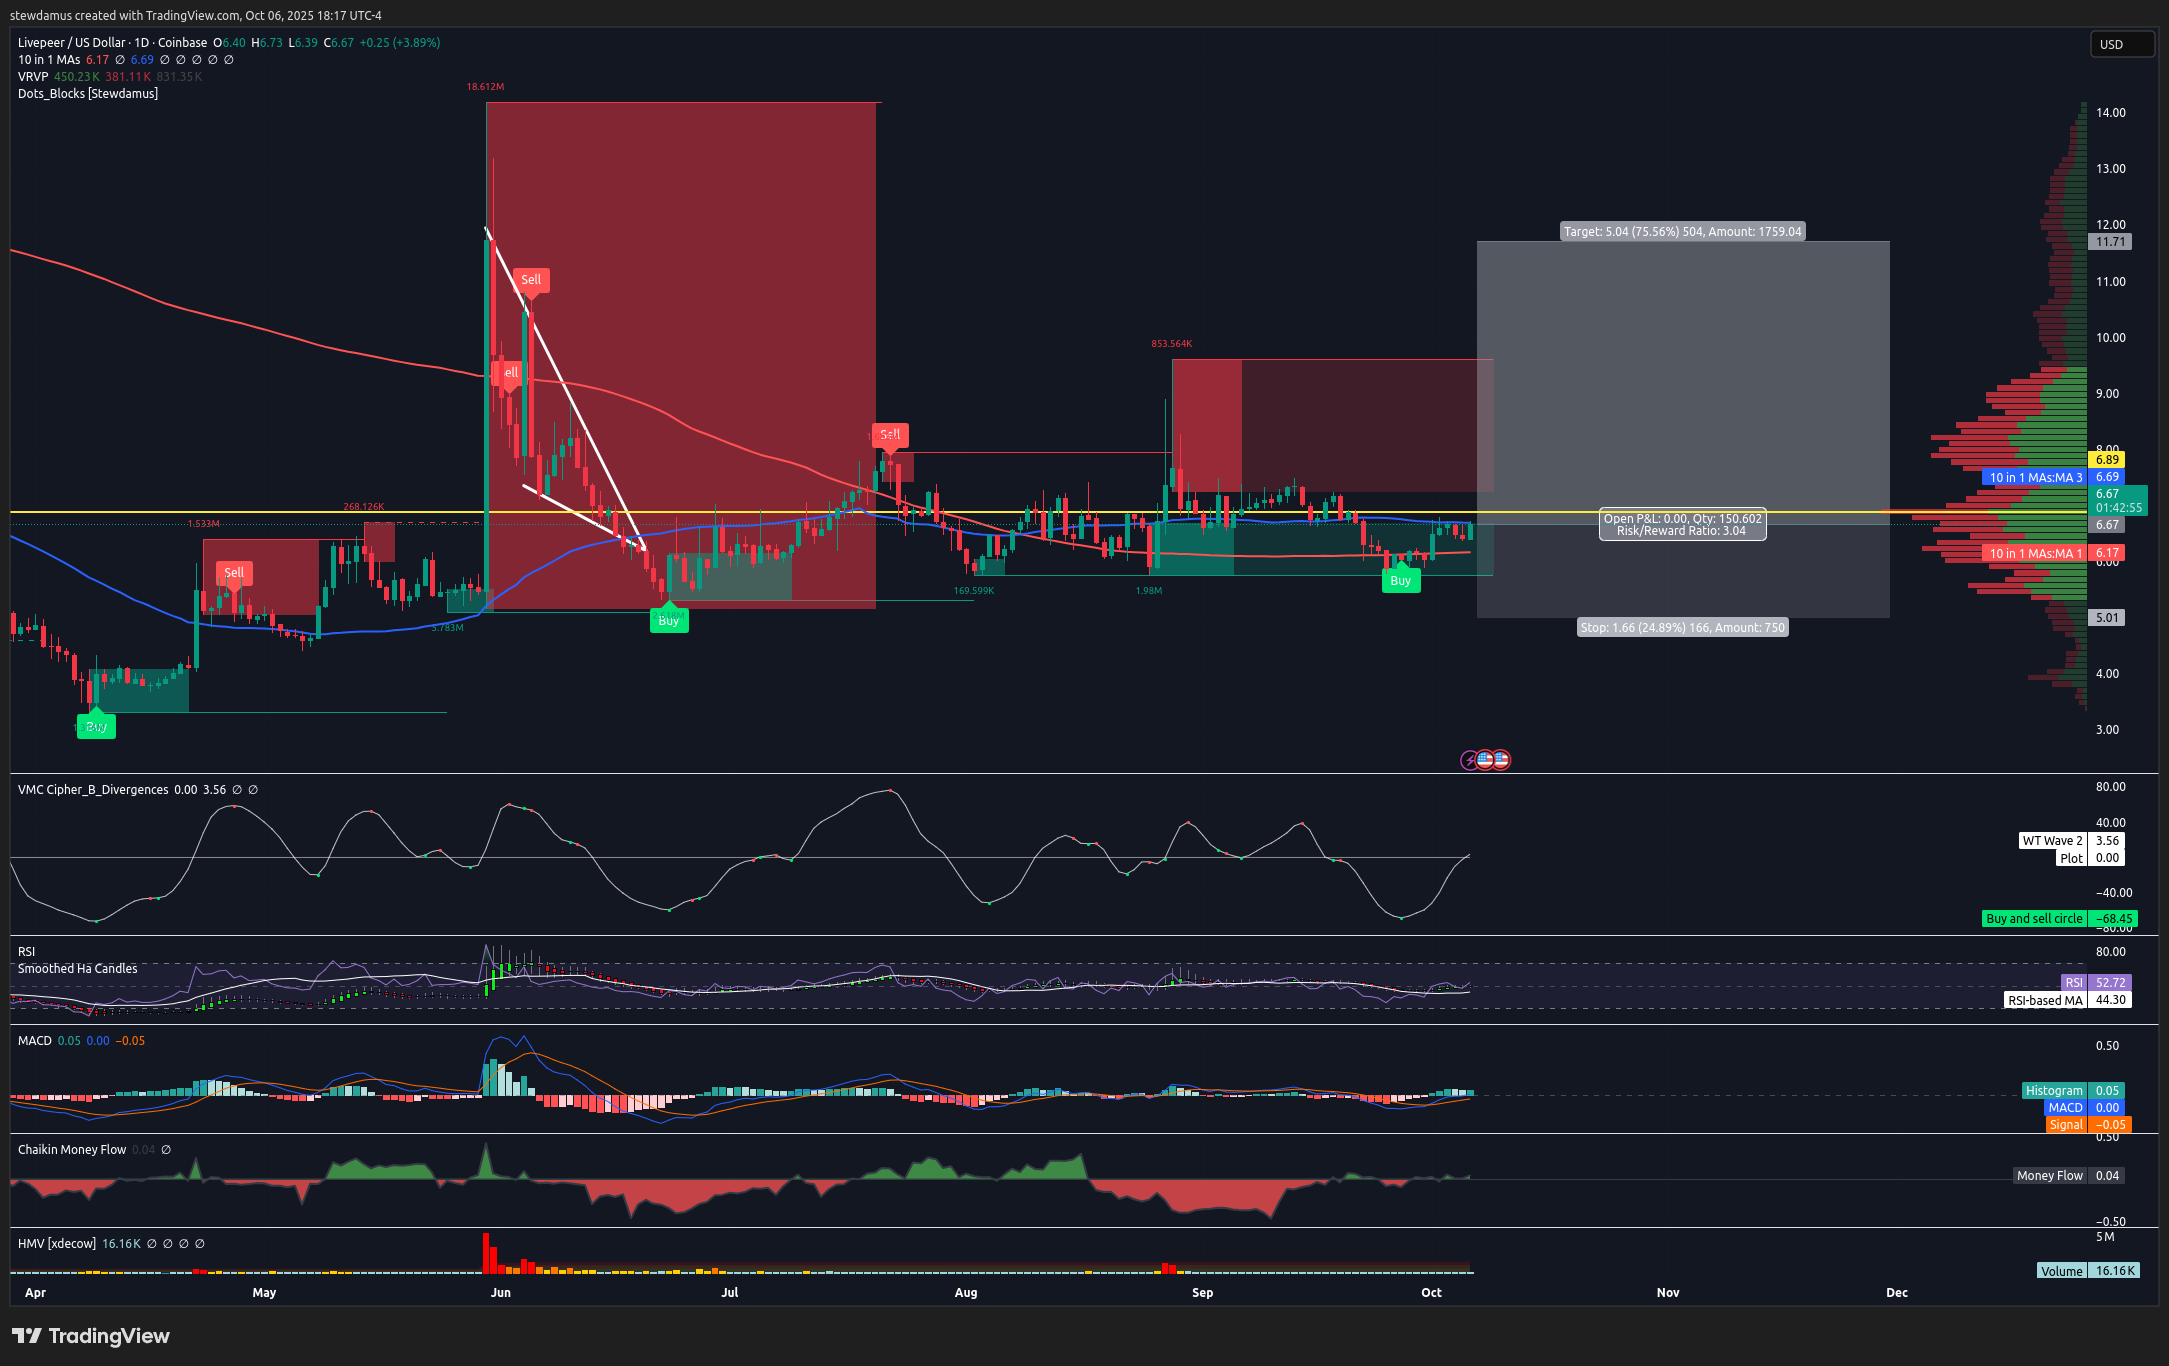
Task: Click the lightning bolt event icon
Action: point(1469,760)
